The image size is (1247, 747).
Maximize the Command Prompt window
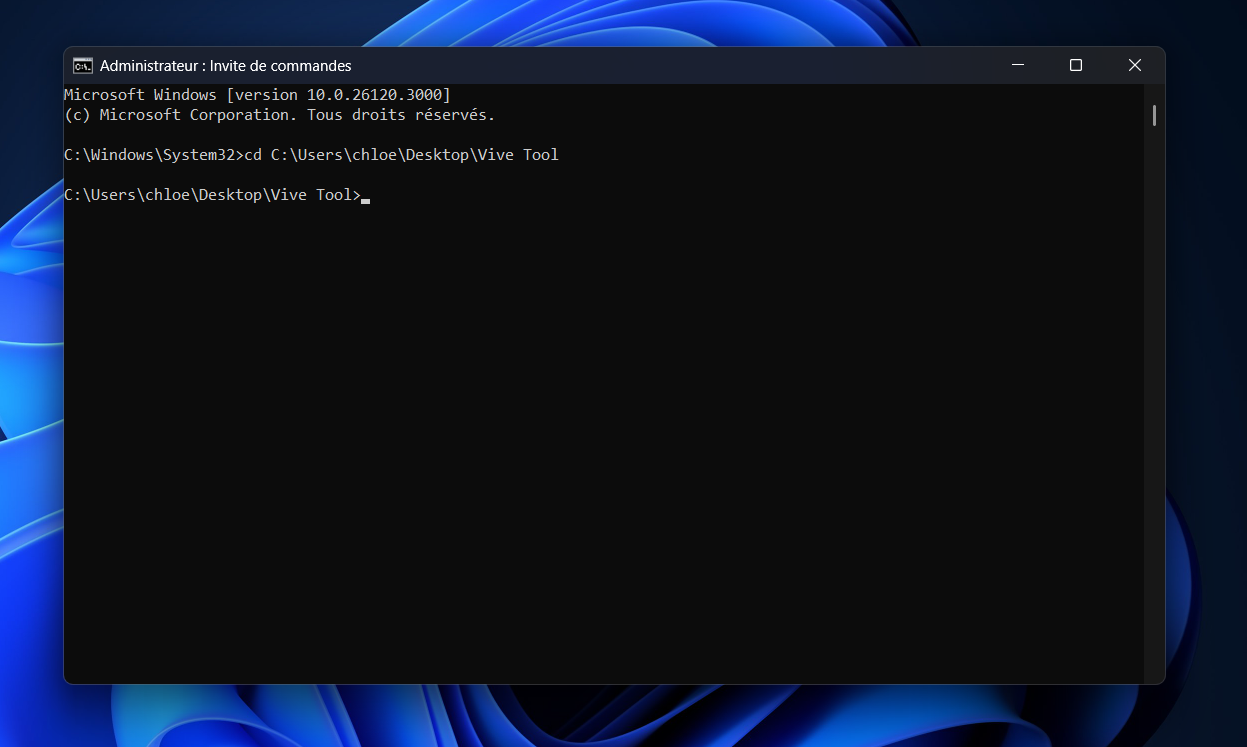[1076, 66]
